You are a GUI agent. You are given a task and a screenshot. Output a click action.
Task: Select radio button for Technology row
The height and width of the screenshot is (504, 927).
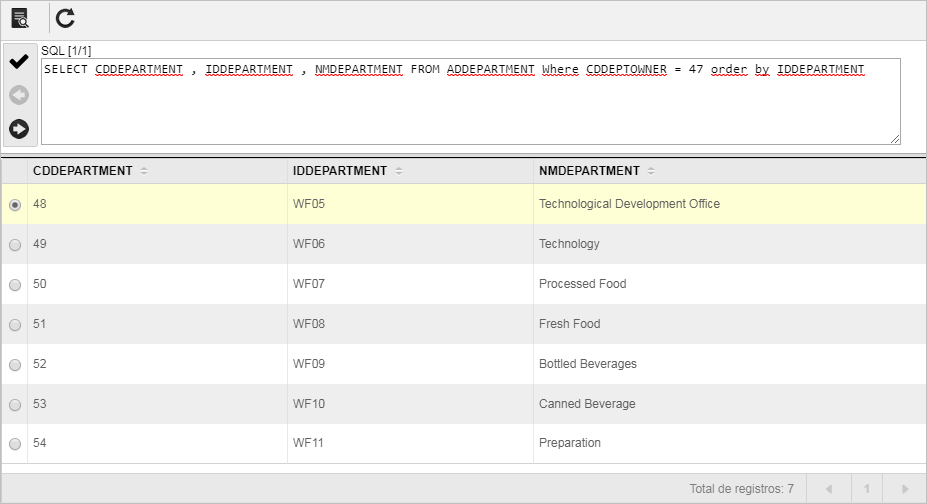click(15, 245)
